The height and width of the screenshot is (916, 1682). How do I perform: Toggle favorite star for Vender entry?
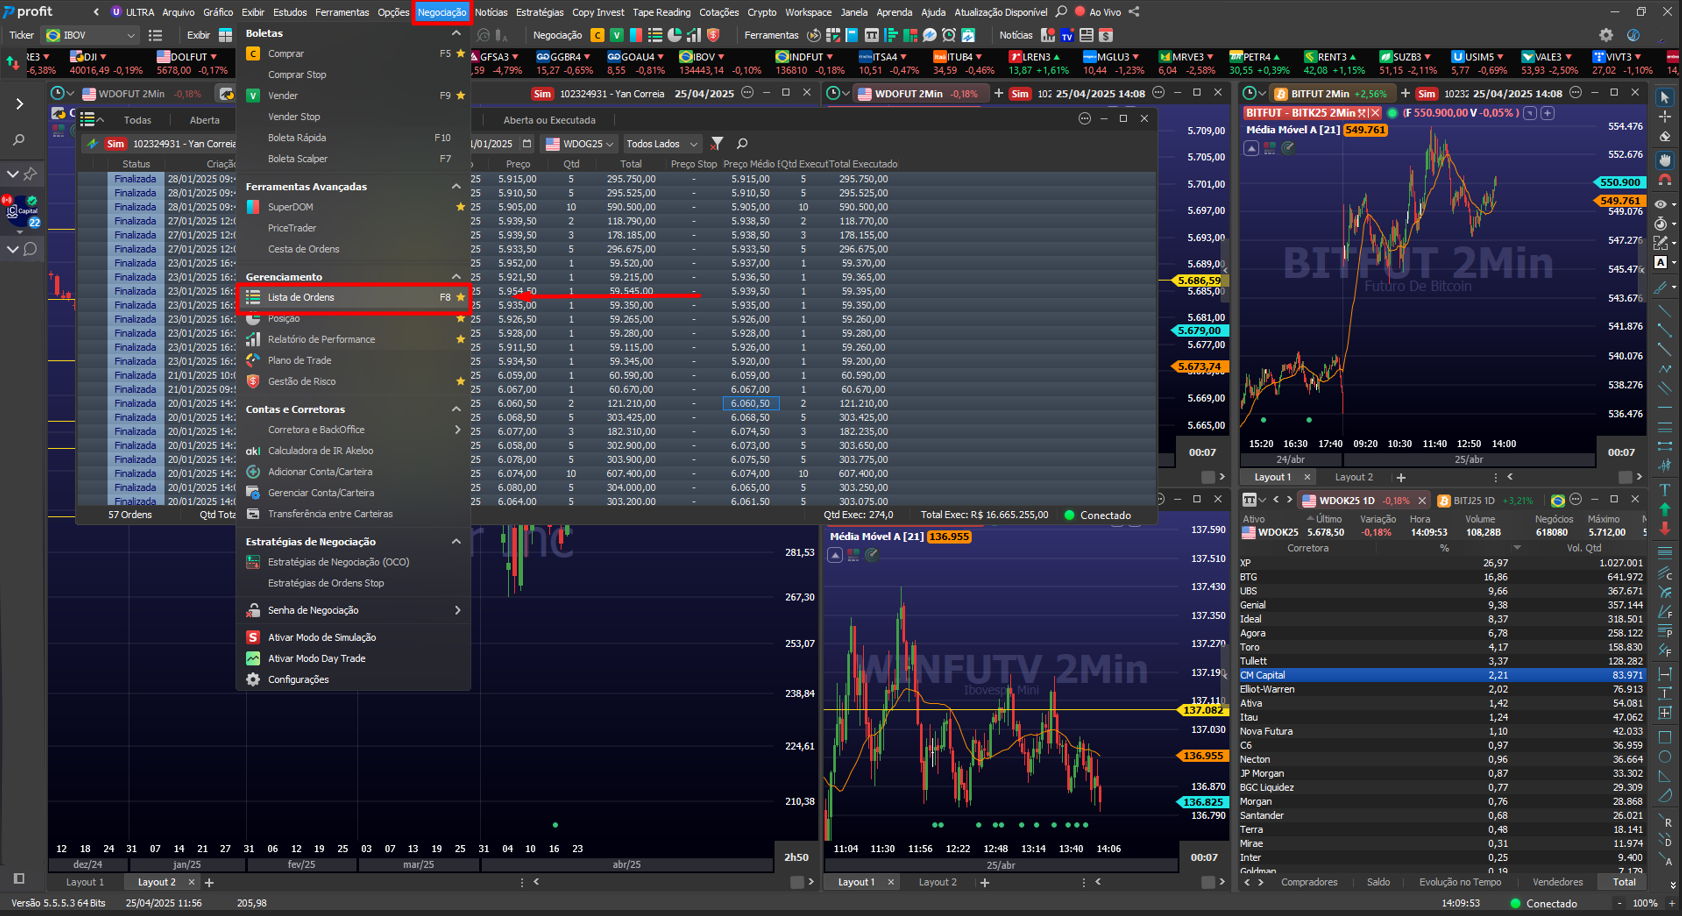pyautogui.click(x=460, y=96)
